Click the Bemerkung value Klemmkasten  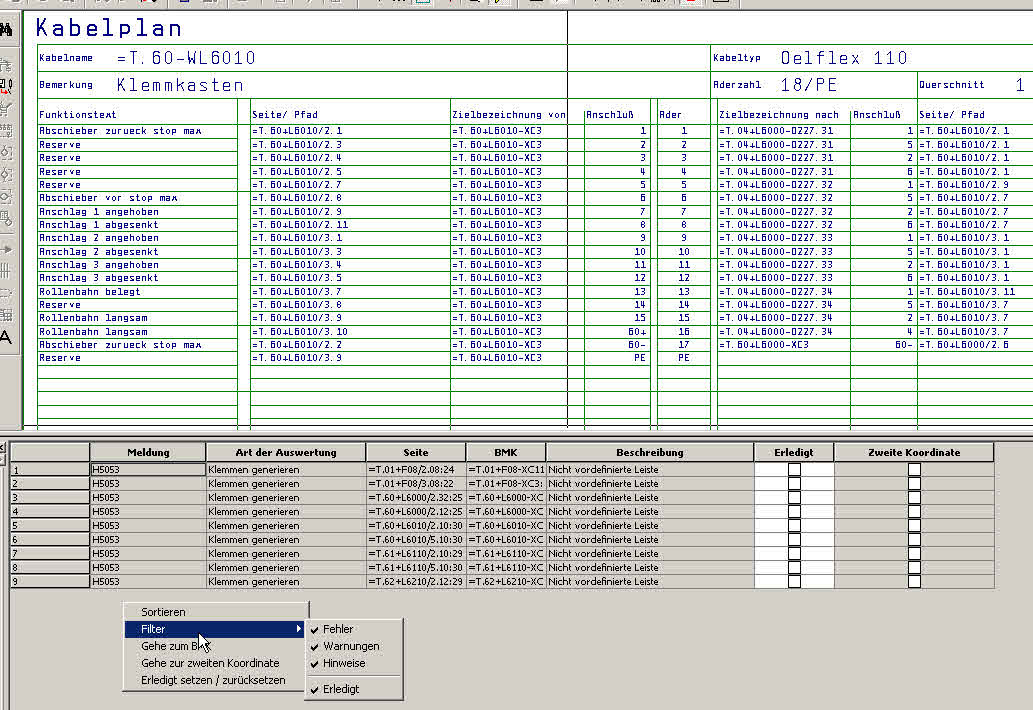pyautogui.click(x=180, y=85)
